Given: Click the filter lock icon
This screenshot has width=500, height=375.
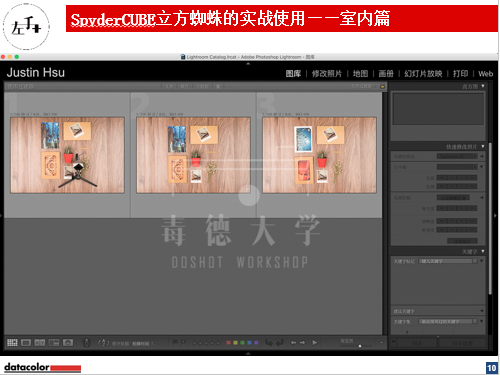Looking at the screenshot, I should click(382, 86).
